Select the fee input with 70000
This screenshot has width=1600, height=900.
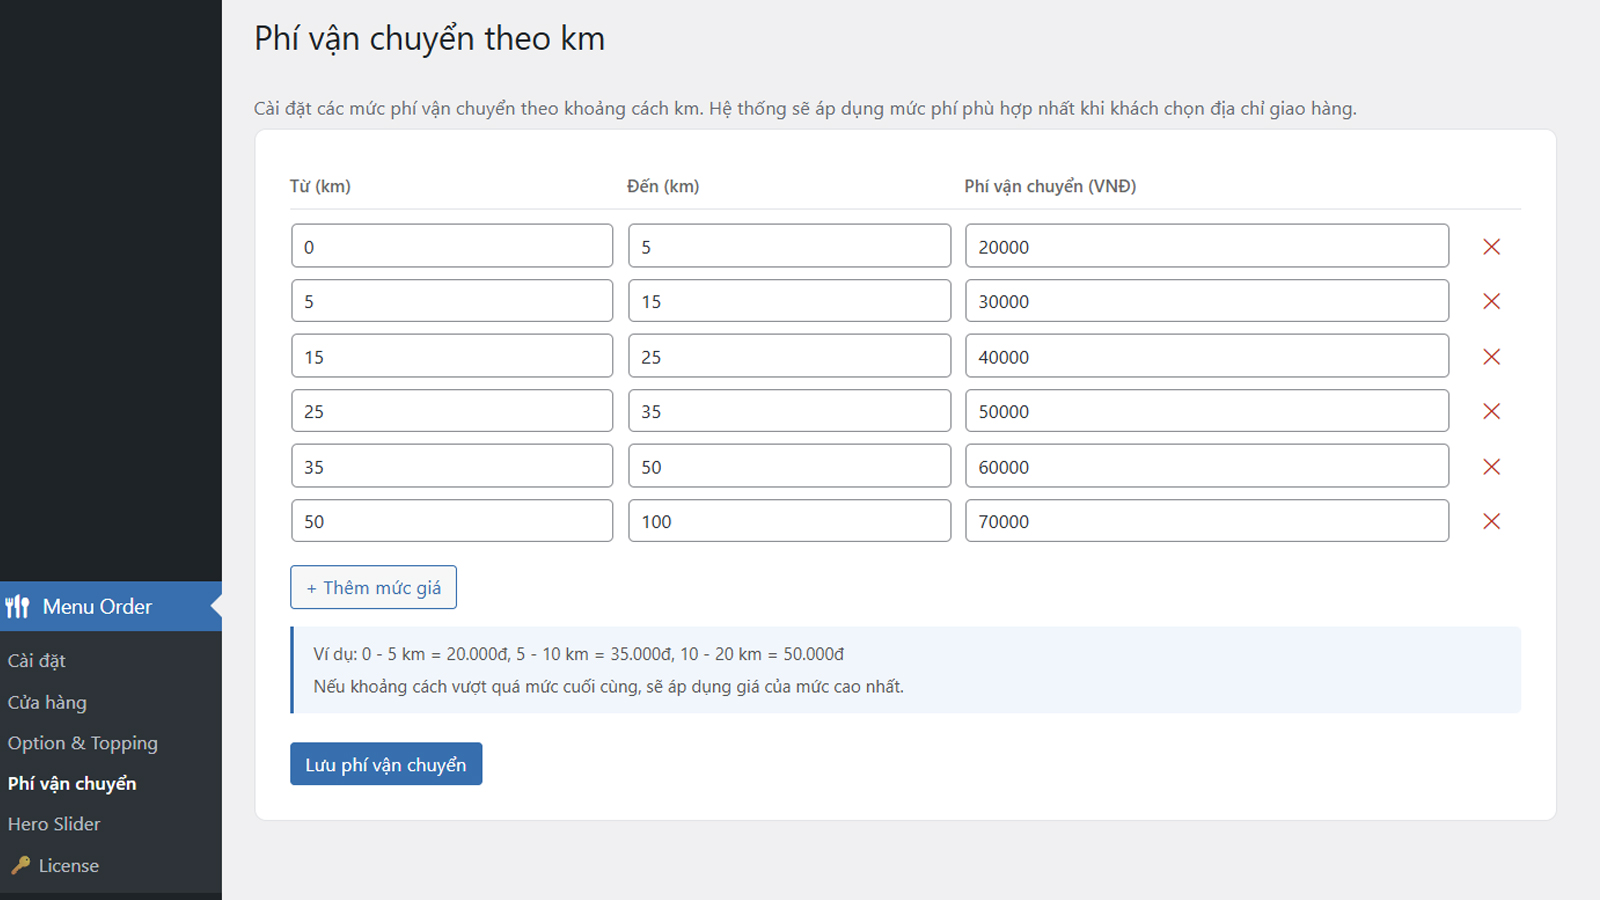click(x=1206, y=521)
